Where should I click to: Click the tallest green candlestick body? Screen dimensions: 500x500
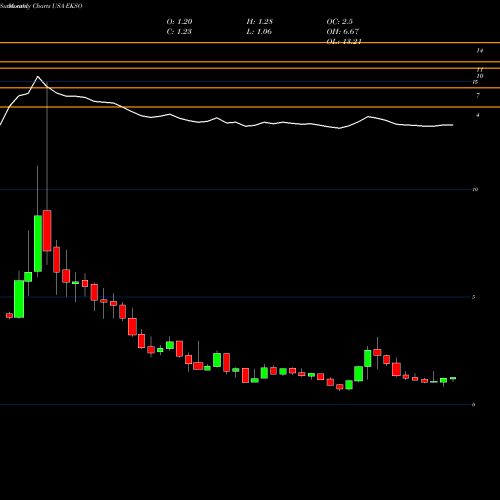[38, 243]
